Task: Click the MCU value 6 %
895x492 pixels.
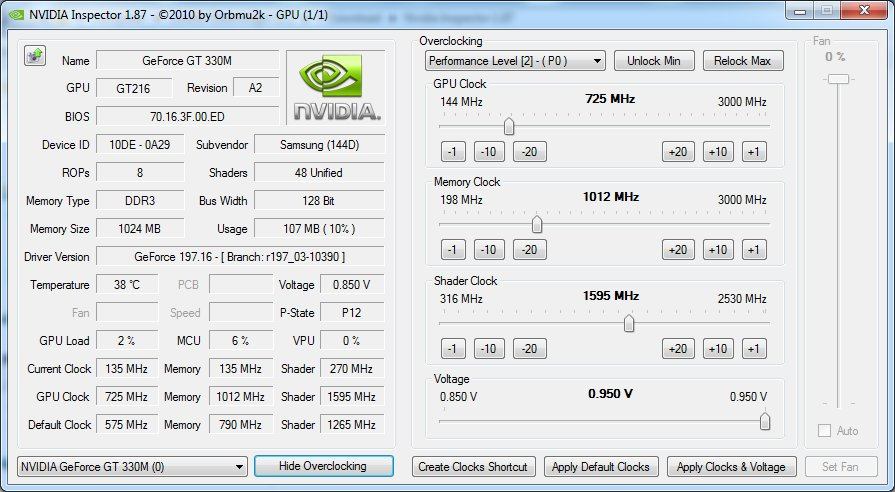Action: pyautogui.click(x=241, y=340)
